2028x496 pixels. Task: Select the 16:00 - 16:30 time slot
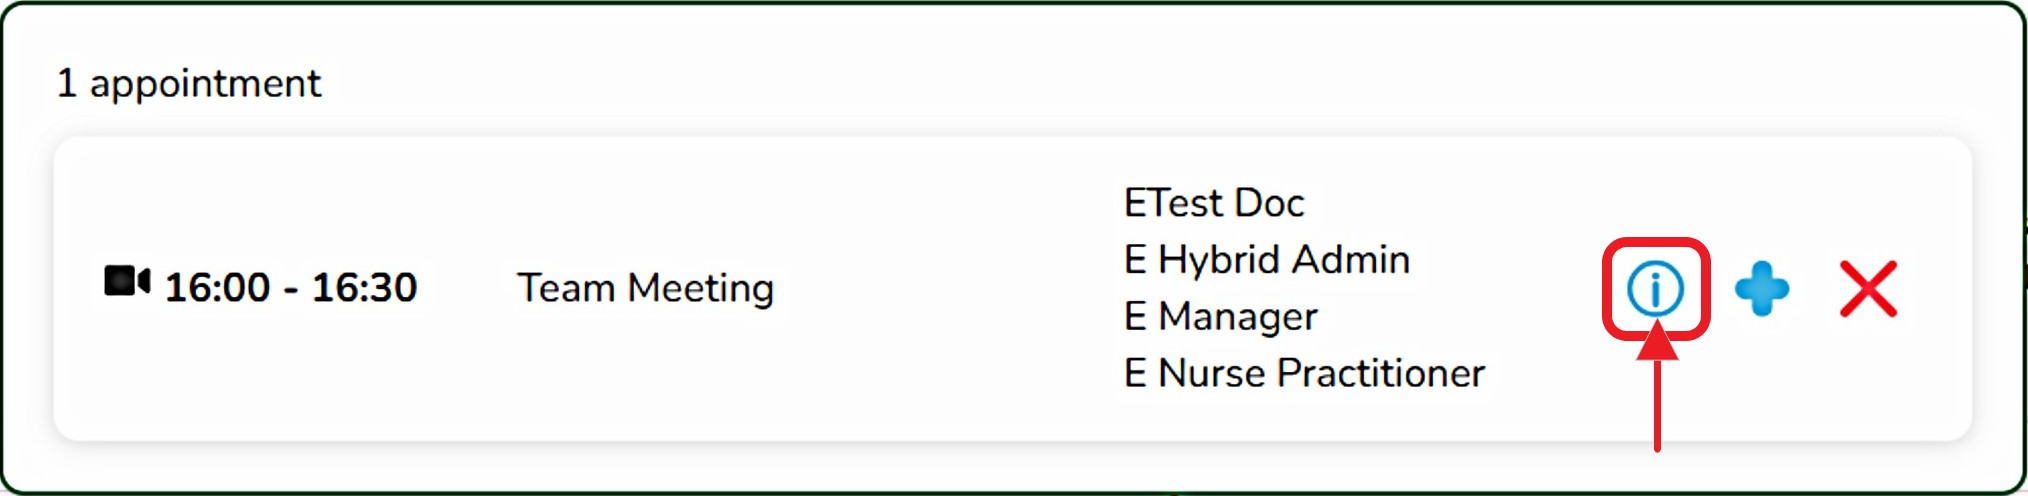click(x=290, y=288)
